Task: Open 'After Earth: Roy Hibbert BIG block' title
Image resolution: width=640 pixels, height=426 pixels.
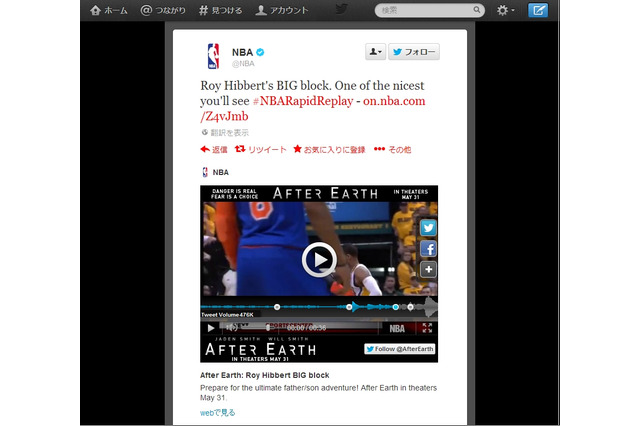Action: pyautogui.click(x=264, y=375)
